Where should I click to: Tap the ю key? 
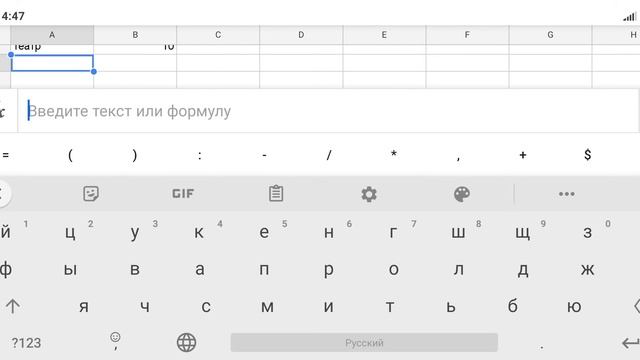pos(574,306)
